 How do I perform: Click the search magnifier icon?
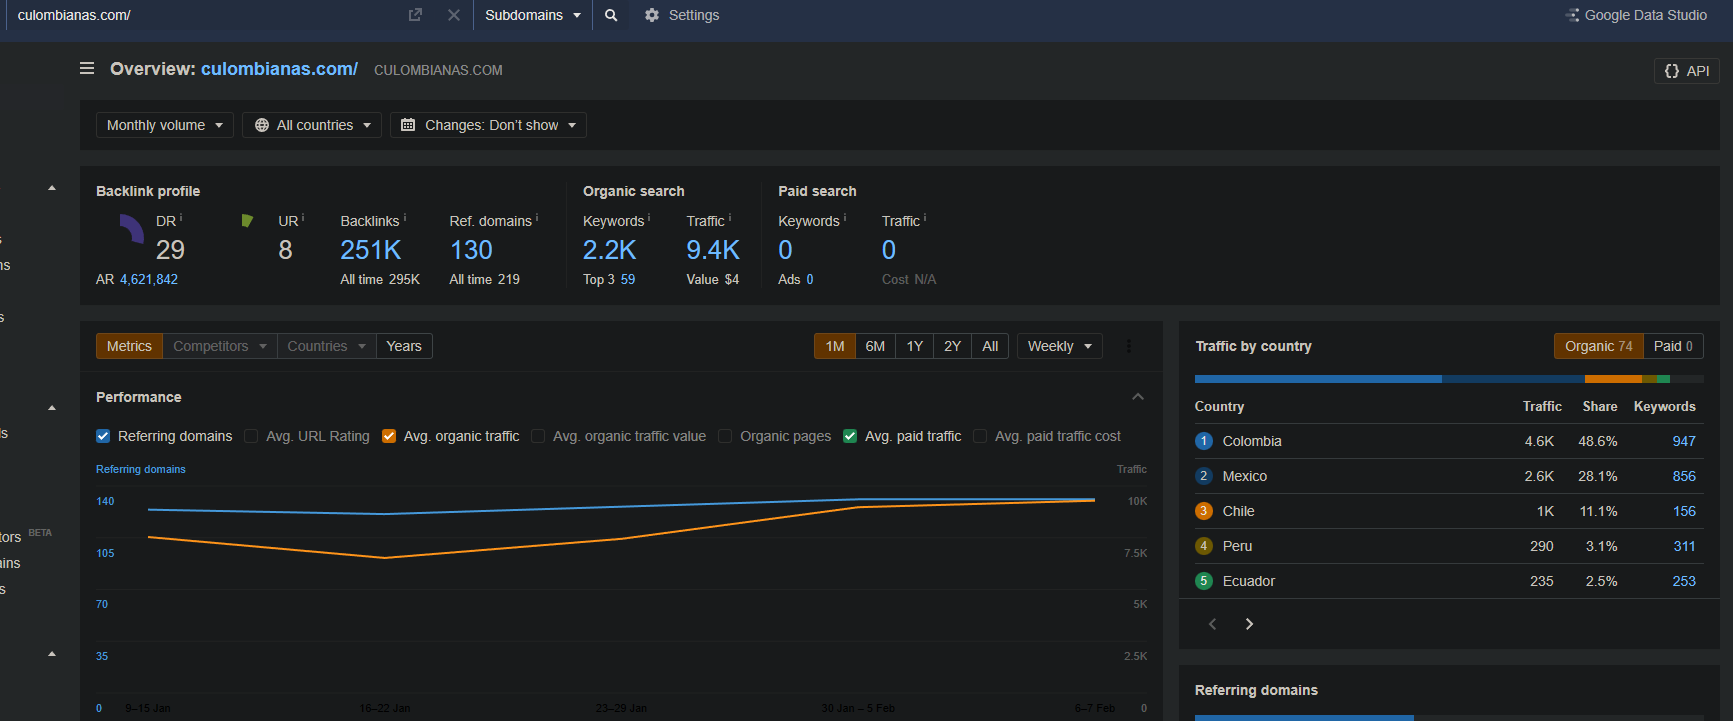pyautogui.click(x=611, y=15)
